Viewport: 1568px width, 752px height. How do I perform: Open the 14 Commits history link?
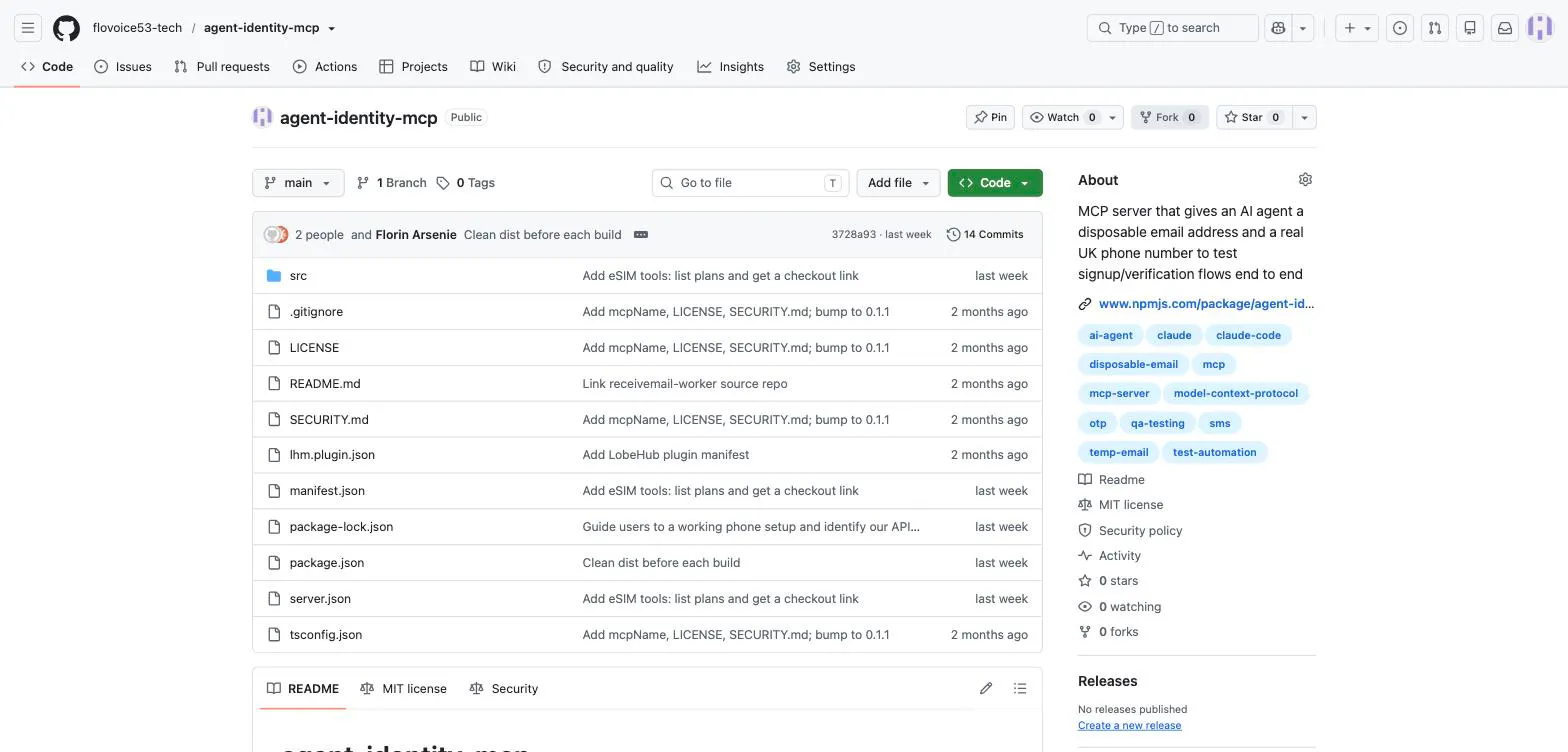pyautogui.click(x=985, y=234)
